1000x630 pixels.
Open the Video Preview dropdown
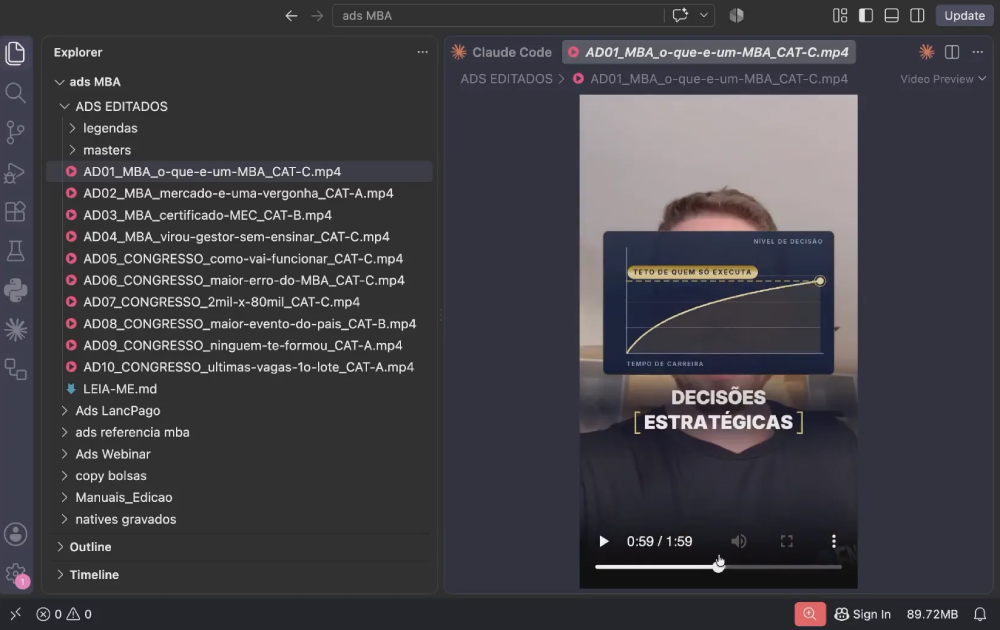tap(943, 79)
